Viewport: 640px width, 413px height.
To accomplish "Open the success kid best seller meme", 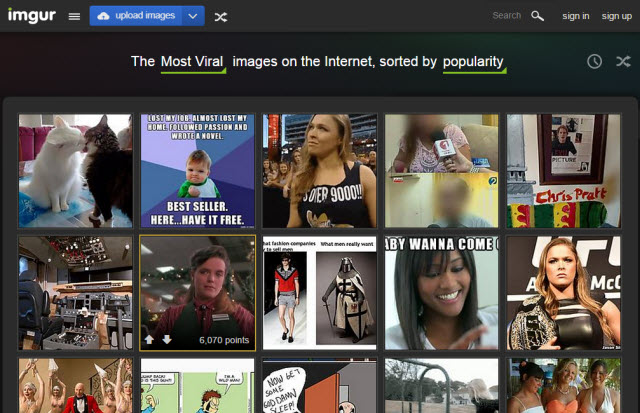I will tap(198, 171).
